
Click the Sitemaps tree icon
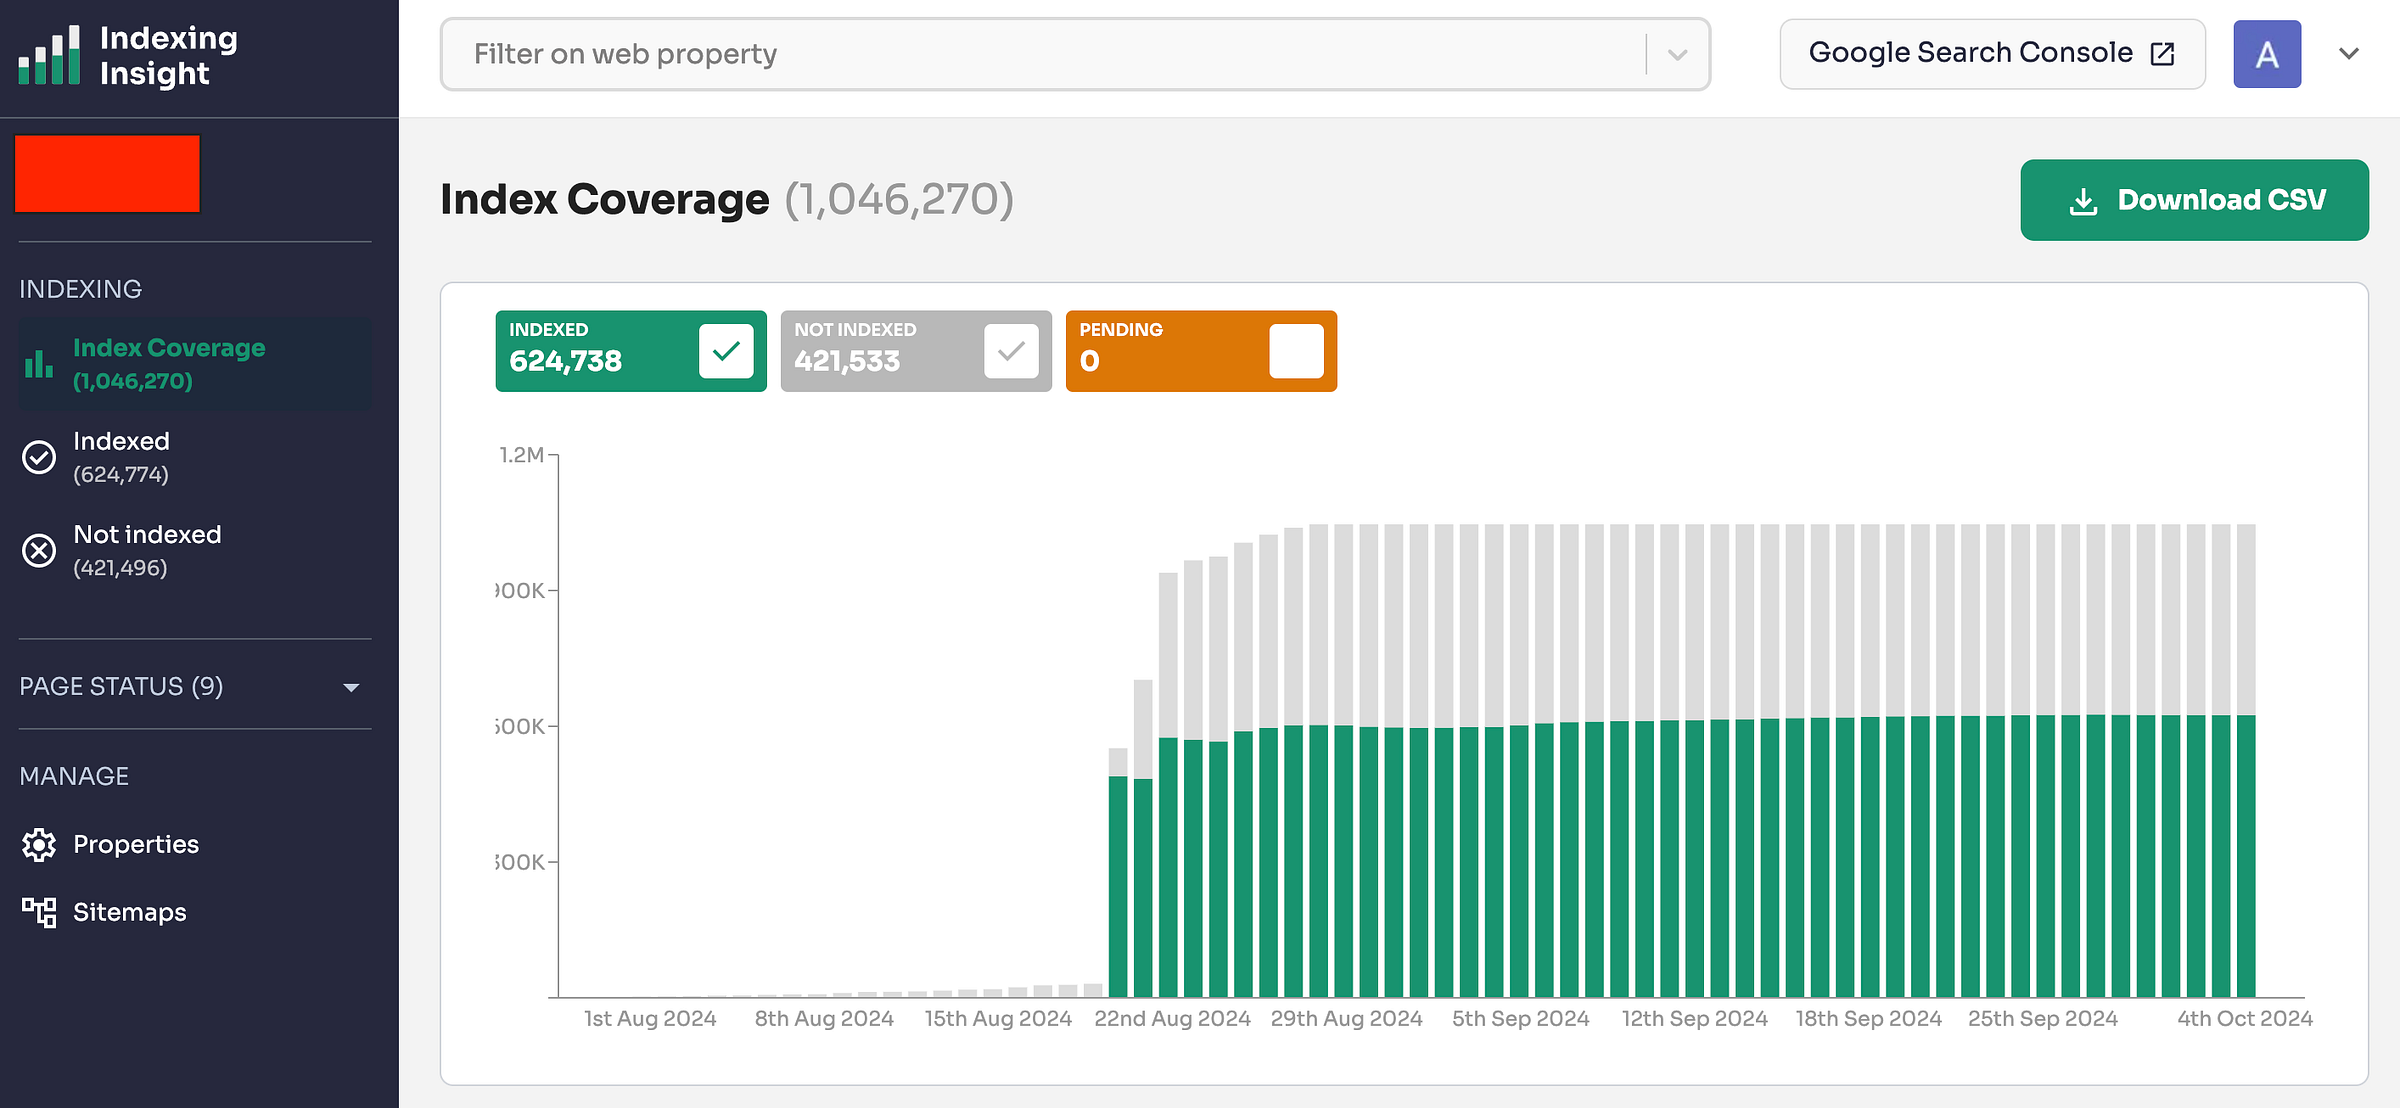39,912
